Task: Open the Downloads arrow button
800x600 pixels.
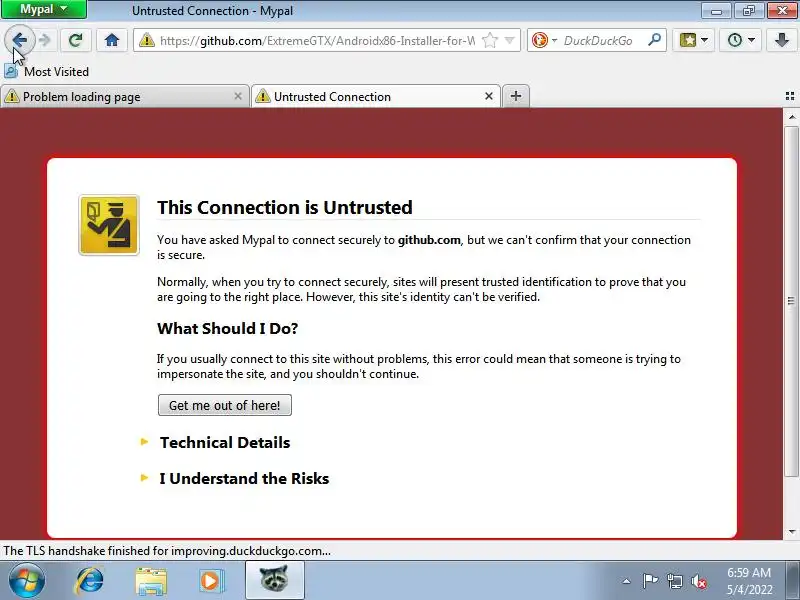Action: pyautogui.click(x=782, y=40)
